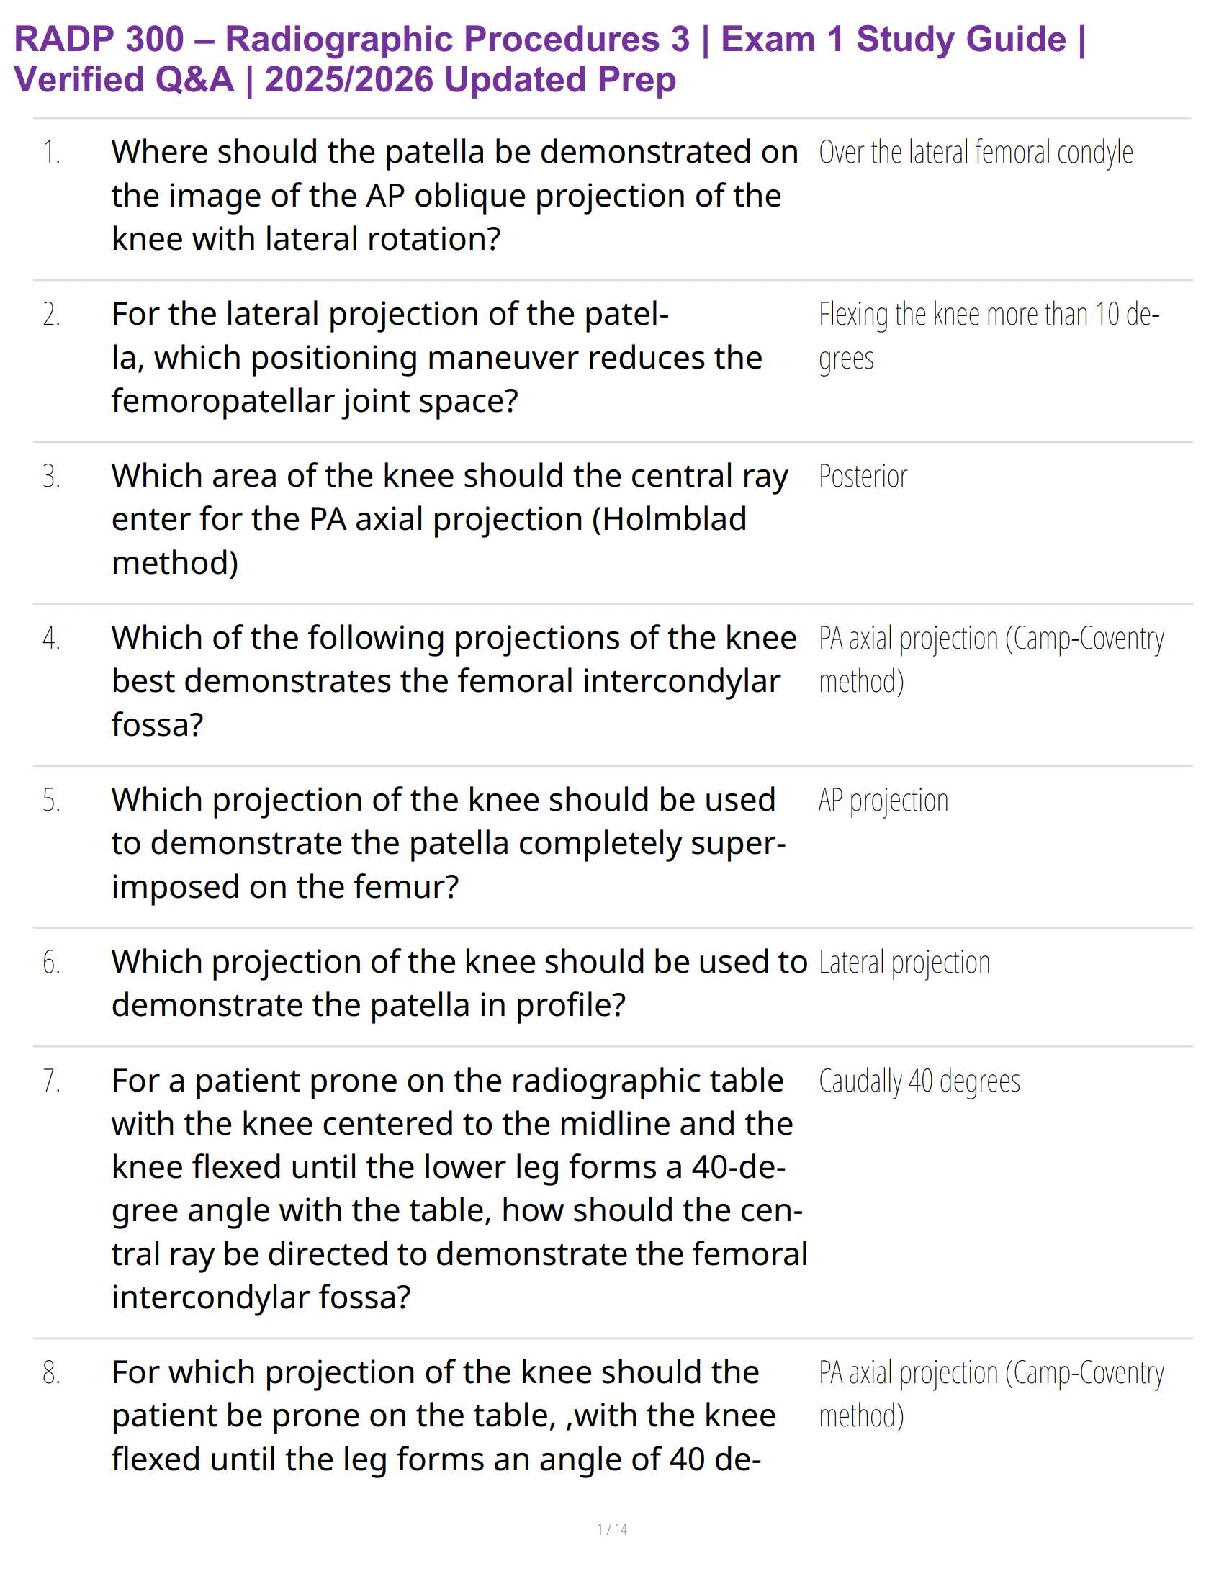Click the answer 'Posterior'
The image size is (1224, 1584).
[x=862, y=477]
